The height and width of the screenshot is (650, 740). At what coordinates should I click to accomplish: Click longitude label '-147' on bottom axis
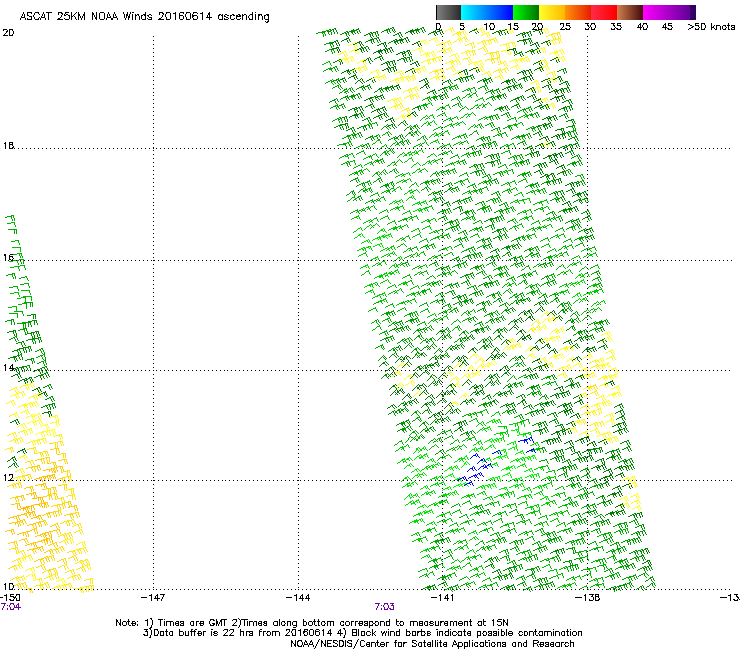(x=153, y=598)
